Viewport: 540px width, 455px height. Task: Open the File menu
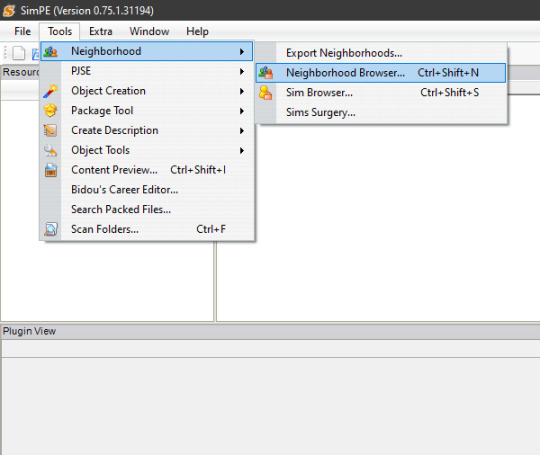(22, 31)
